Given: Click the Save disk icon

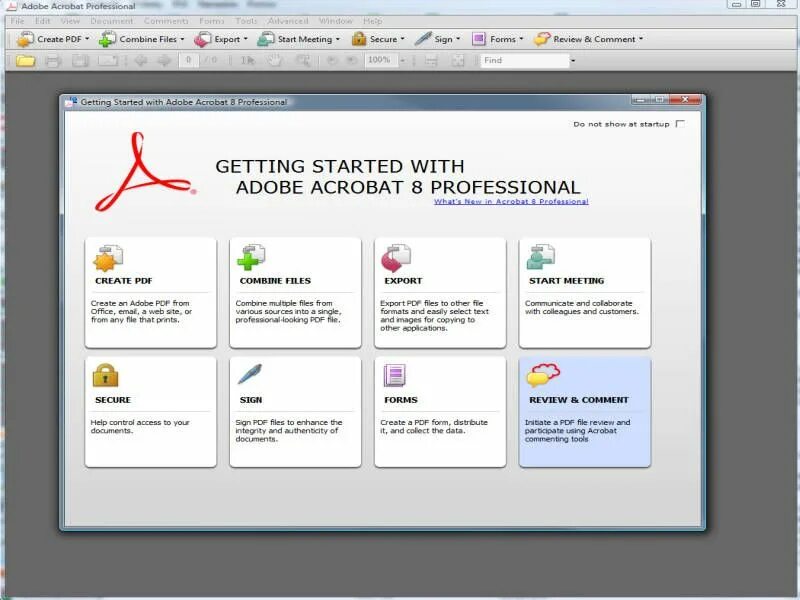Looking at the screenshot, I should [80, 61].
